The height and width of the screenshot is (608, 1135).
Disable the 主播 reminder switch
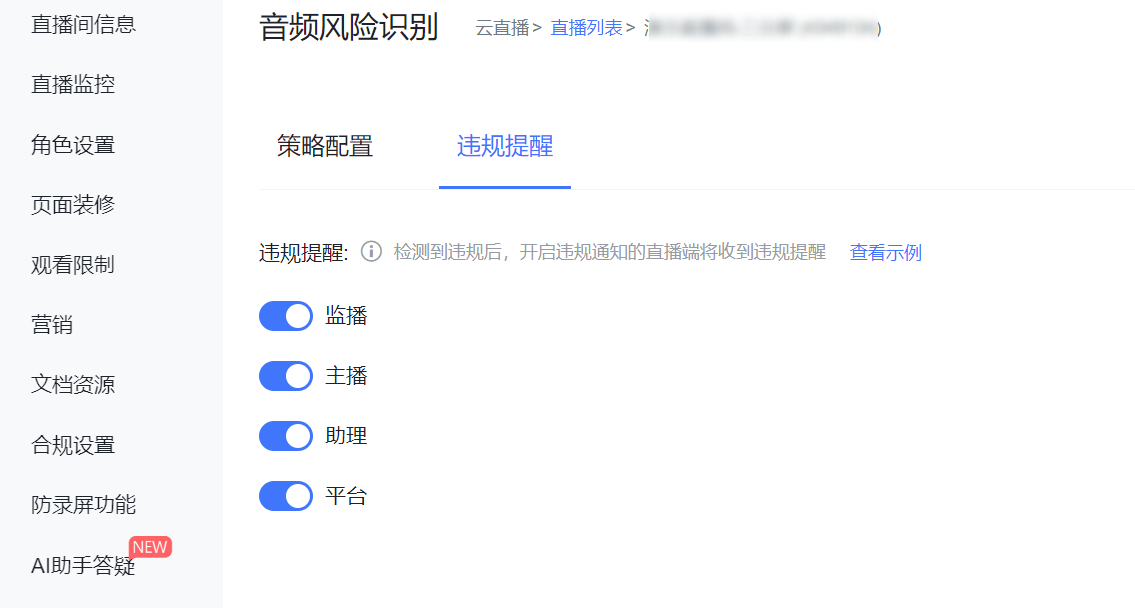[x=286, y=376]
